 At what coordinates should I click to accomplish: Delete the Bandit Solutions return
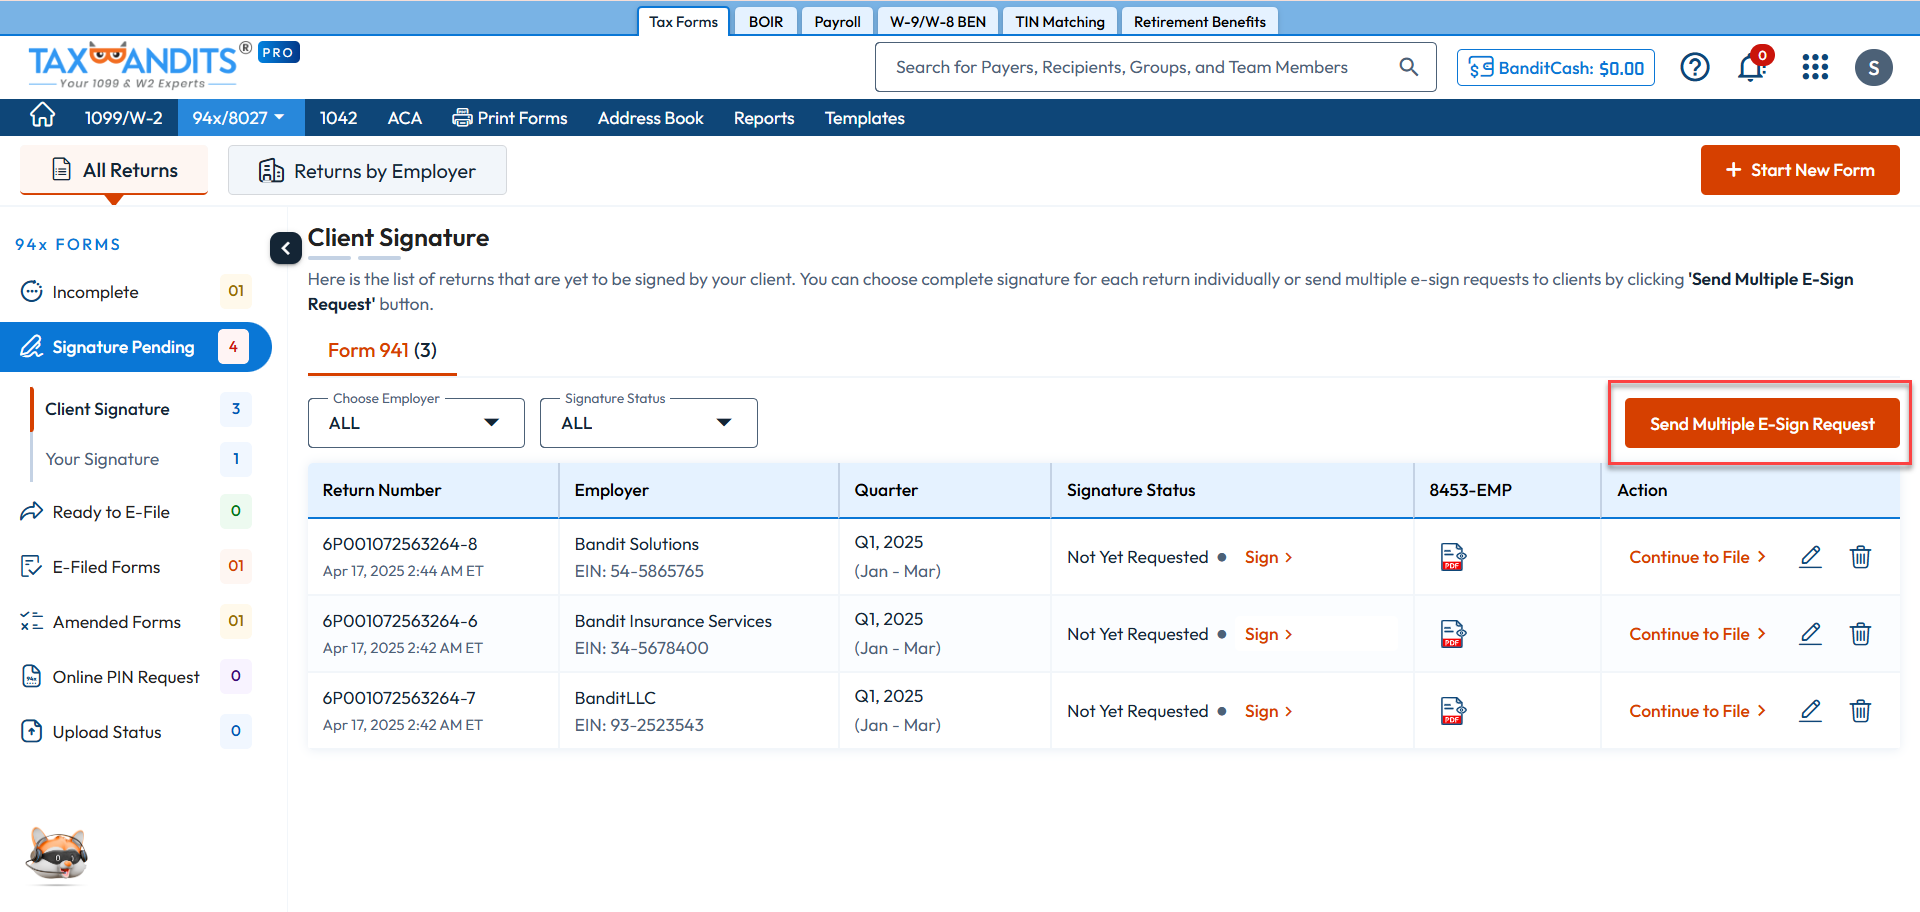pos(1860,557)
